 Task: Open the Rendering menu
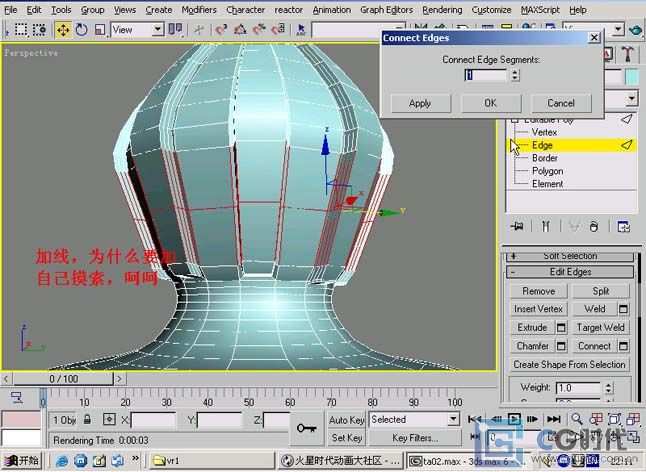point(441,9)
